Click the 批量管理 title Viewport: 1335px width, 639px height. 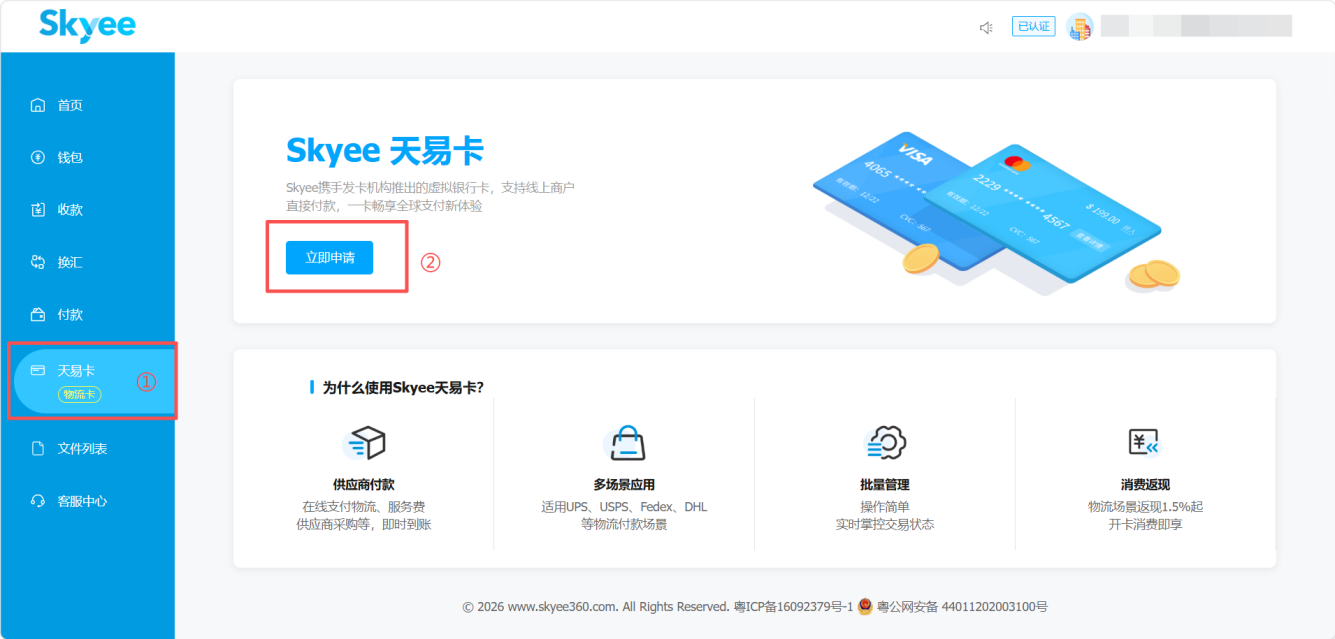click(885, 485)
